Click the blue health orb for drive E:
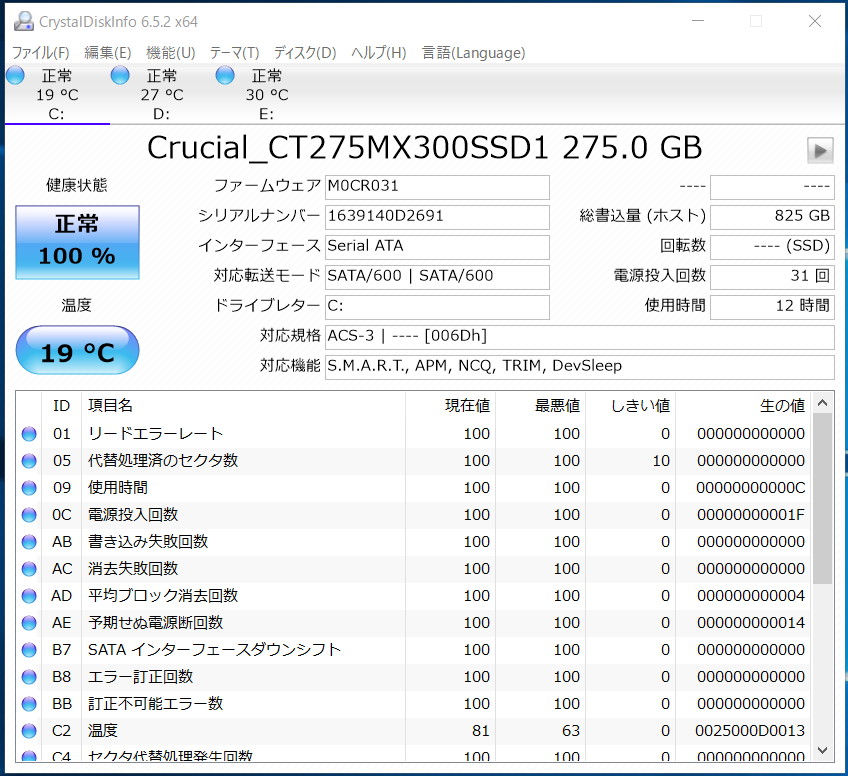Image resolution: width=848 pixels, height=776 pixels. [x=225, y=75]
